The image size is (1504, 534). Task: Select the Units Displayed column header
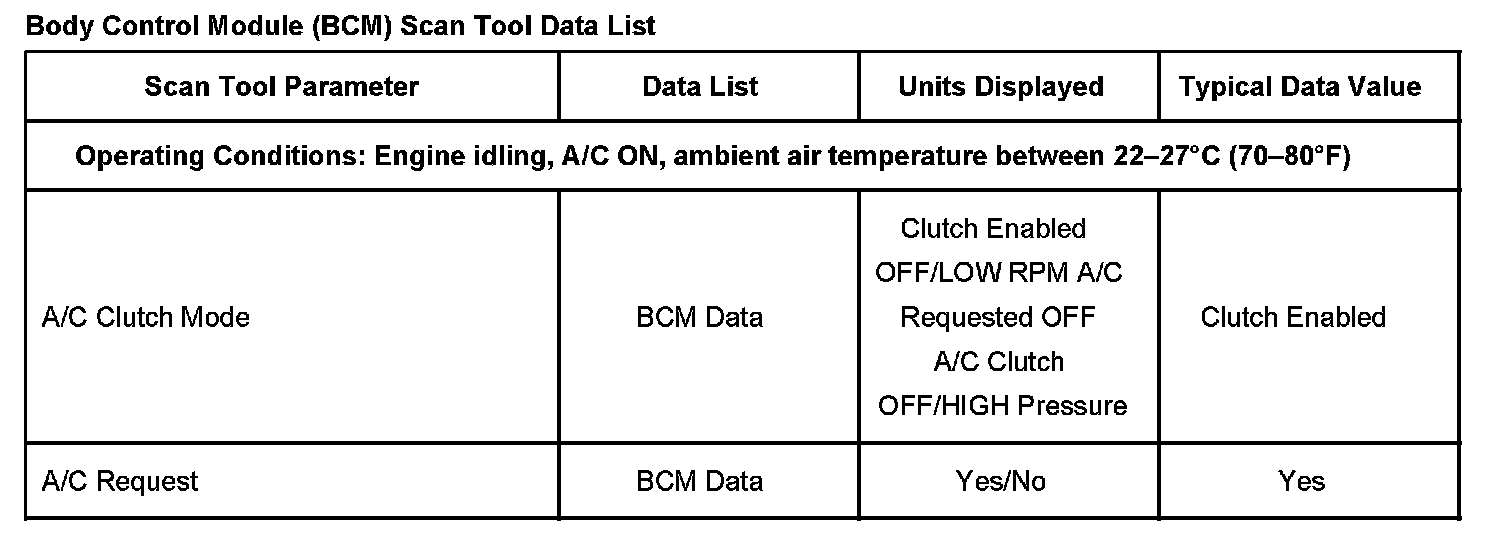(x=1001, y=87)
